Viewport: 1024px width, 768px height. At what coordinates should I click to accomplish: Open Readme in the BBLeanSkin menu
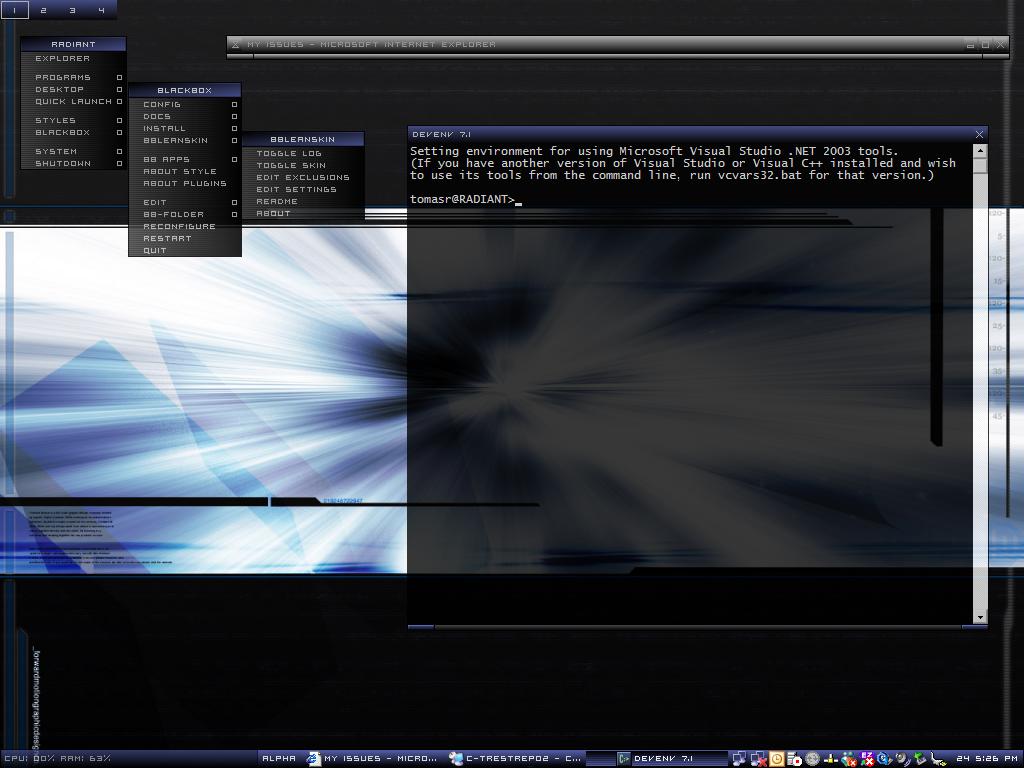(303, 202)
